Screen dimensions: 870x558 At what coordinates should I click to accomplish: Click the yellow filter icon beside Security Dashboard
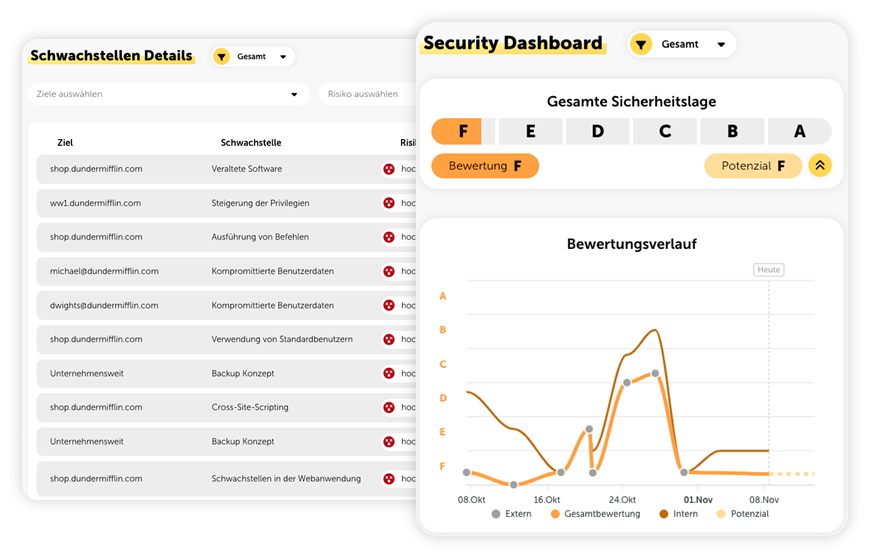[641, 44]
